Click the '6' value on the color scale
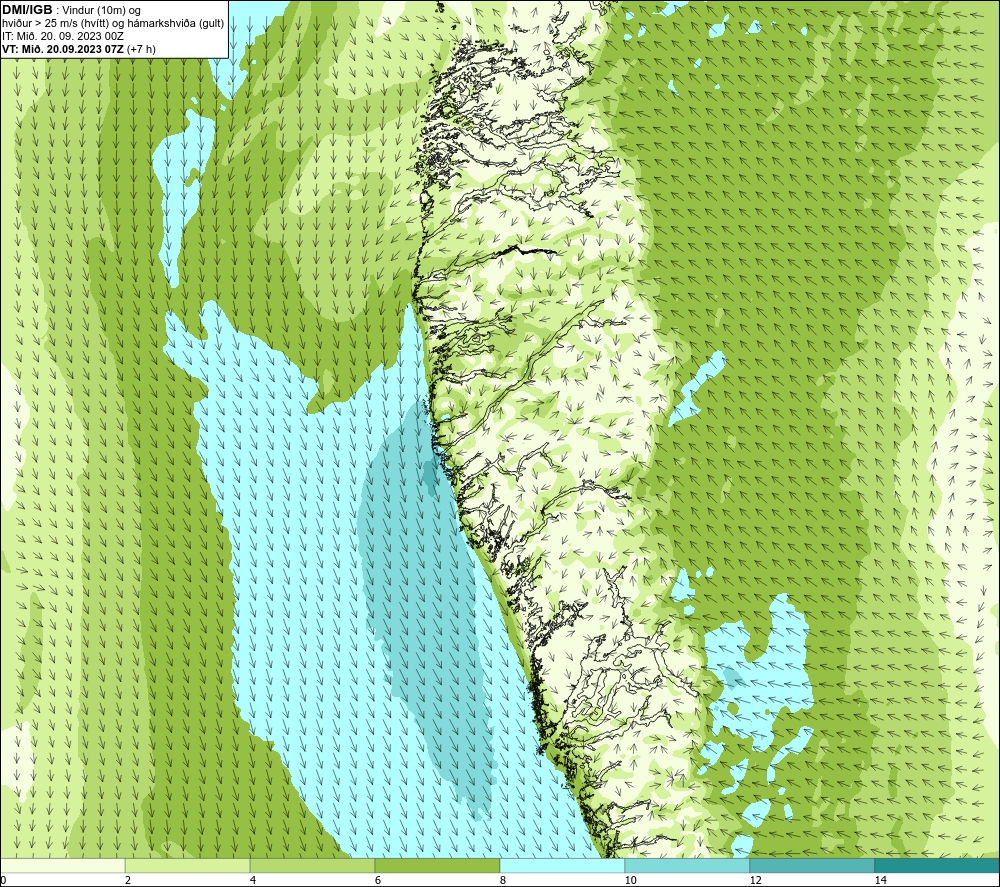The image size is (1000, 887). tap(378, 880)
